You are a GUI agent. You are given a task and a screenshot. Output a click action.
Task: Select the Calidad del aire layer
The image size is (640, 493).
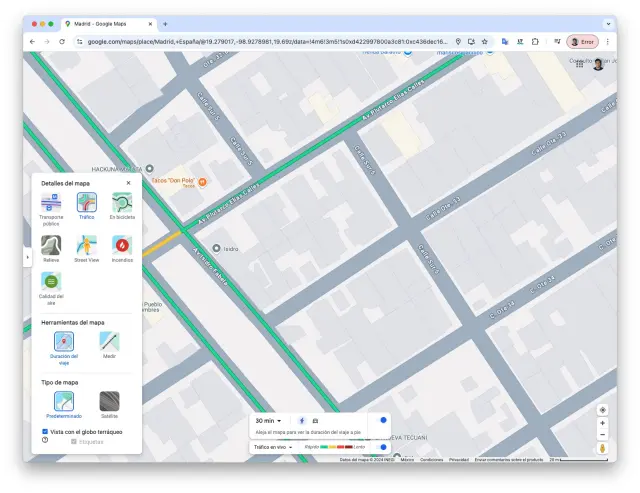tap(51, 281)
